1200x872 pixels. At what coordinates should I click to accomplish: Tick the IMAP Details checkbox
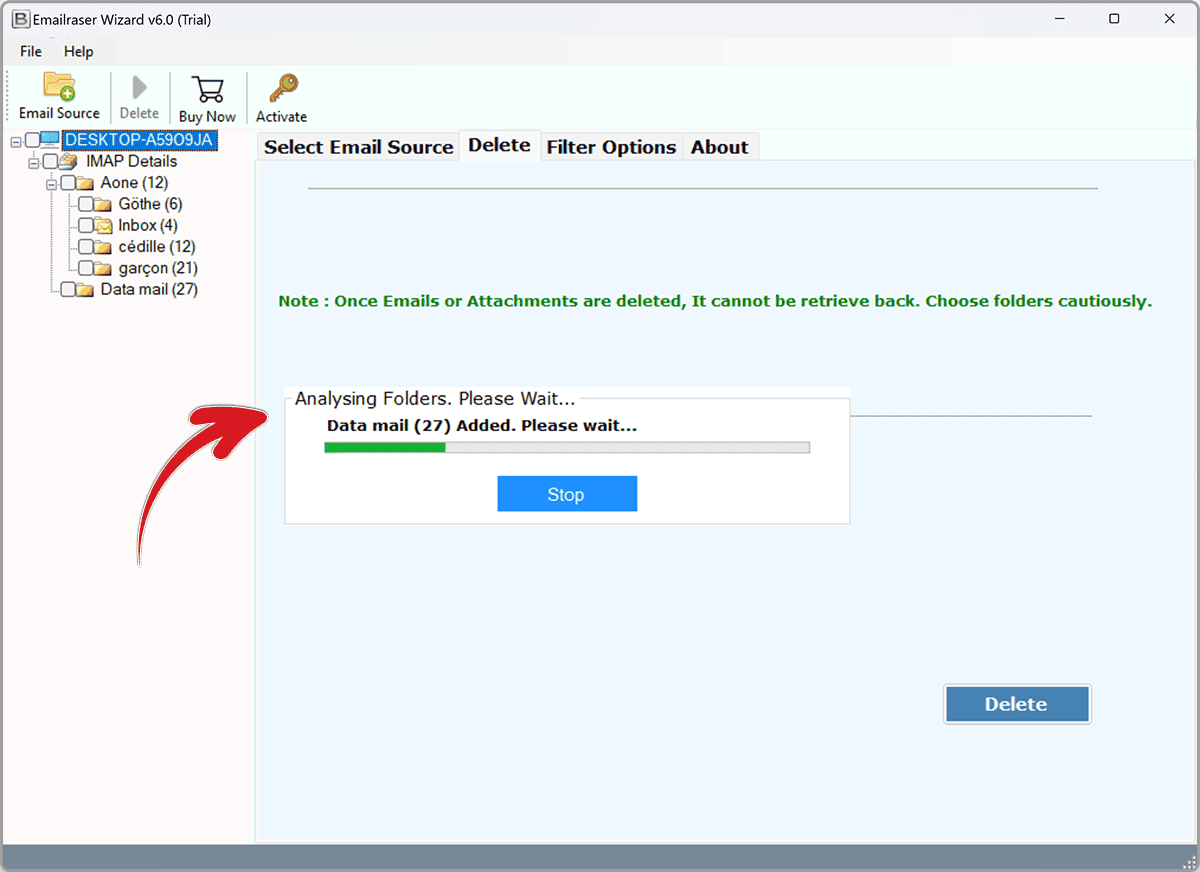50,161
